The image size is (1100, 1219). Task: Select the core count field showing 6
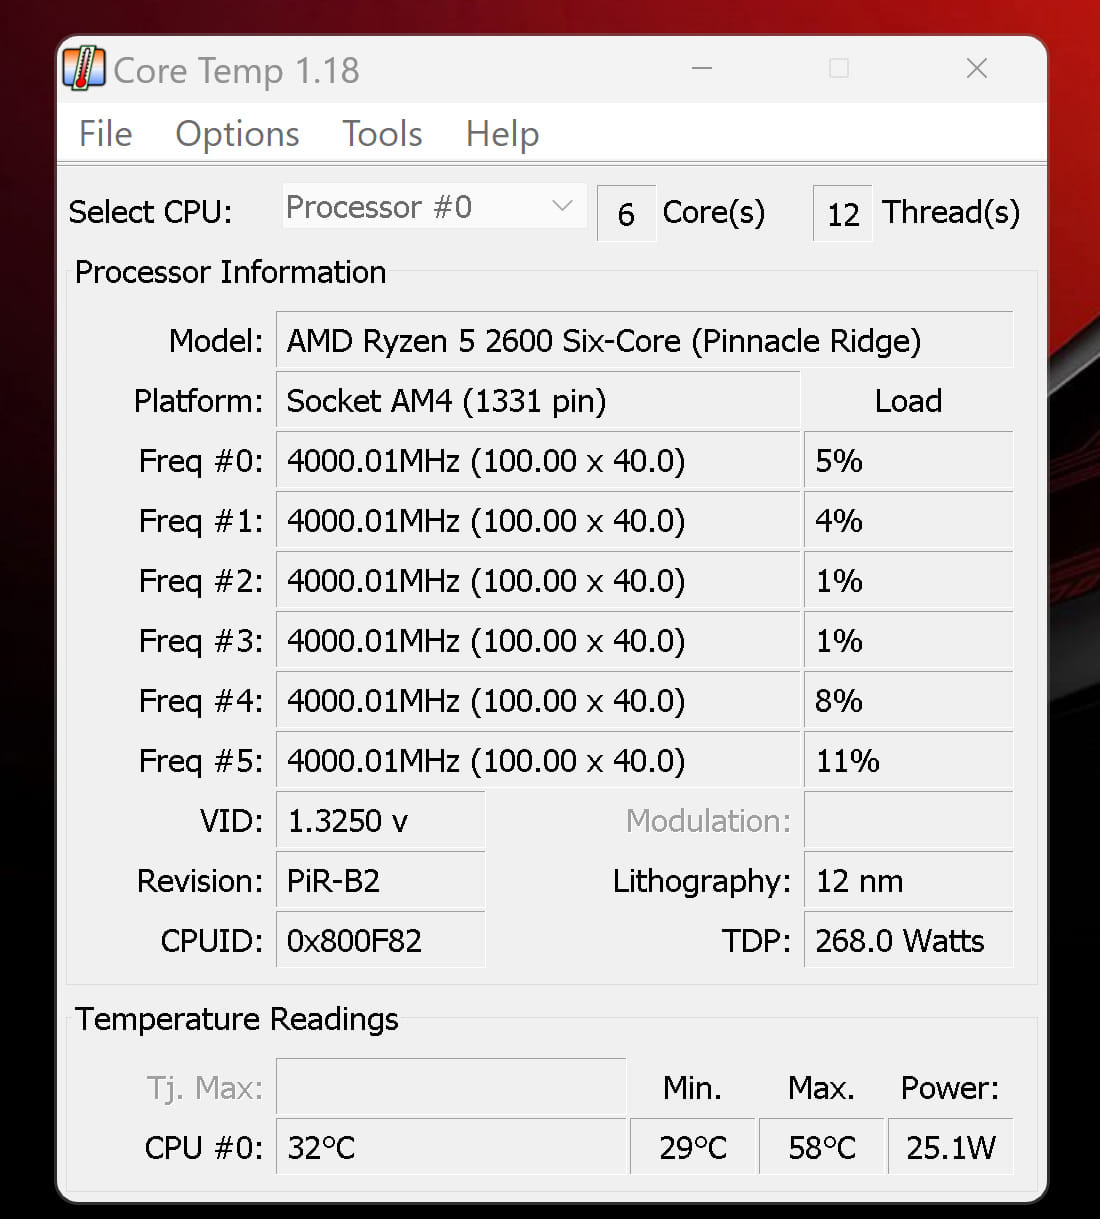pyautogui.click(x=626, y=213)
